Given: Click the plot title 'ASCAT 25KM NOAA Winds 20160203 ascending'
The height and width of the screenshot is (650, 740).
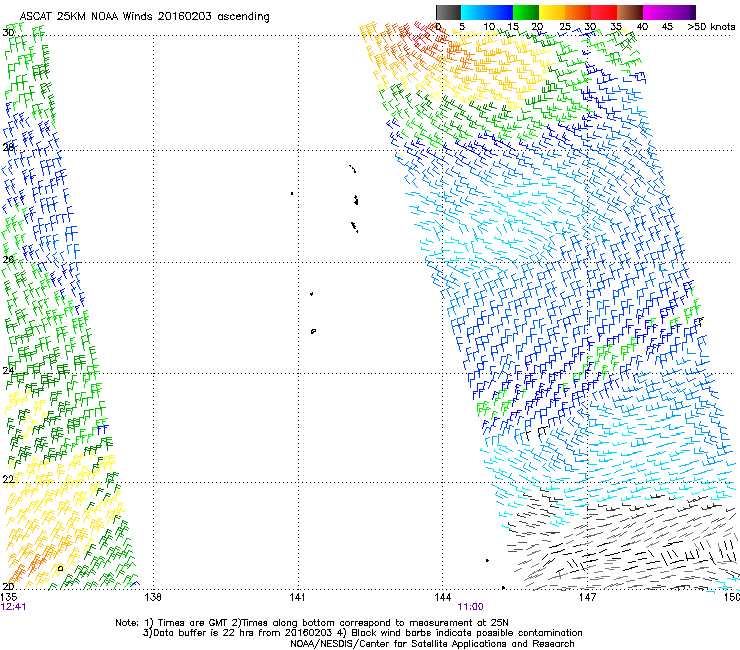Looking at the screenshot, I should 144,17.
